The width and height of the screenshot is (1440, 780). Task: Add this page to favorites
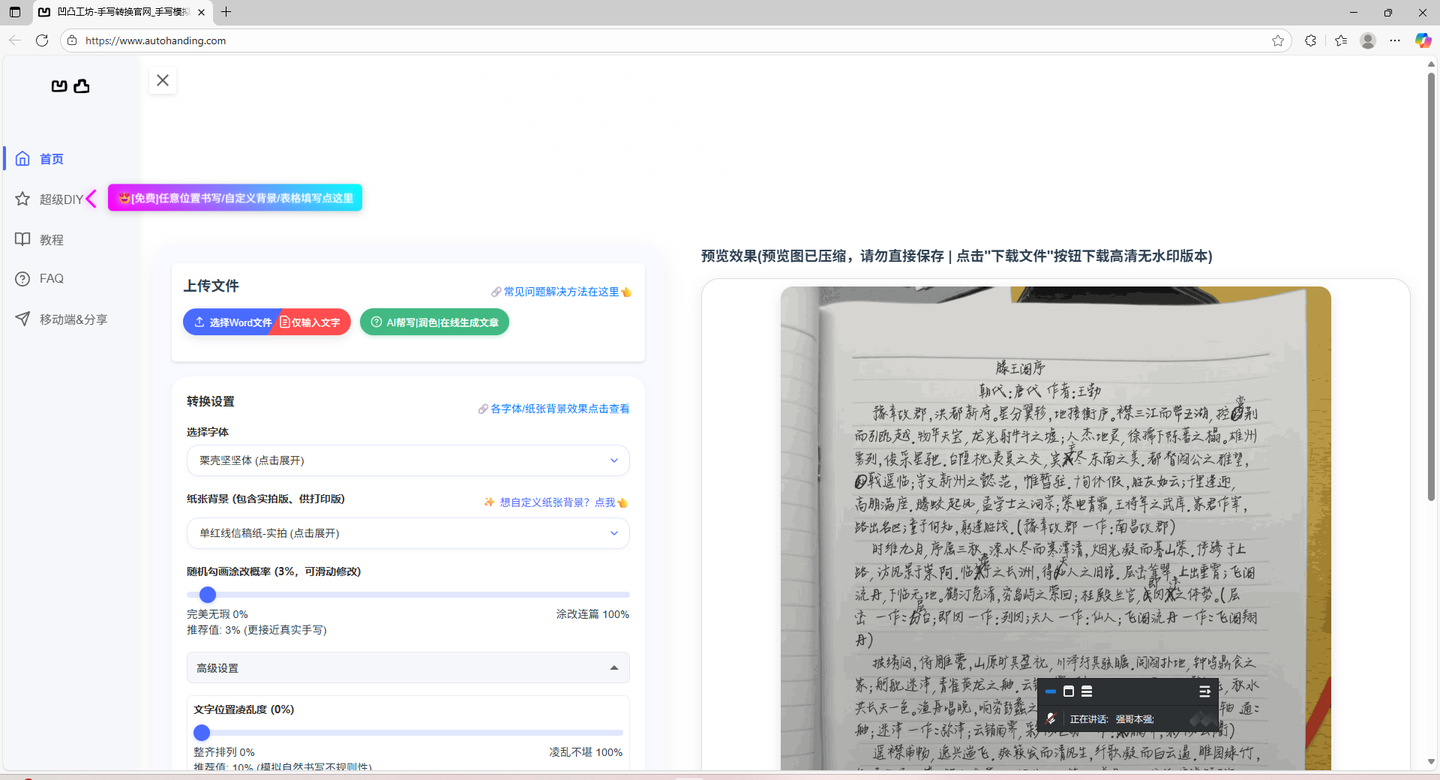tap(1278, 41)
